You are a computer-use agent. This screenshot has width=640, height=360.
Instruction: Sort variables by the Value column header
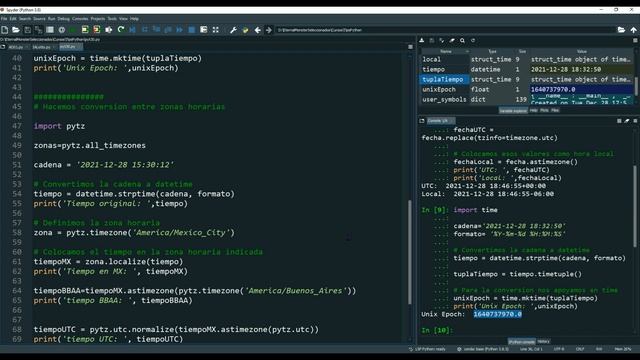point(582,51)
